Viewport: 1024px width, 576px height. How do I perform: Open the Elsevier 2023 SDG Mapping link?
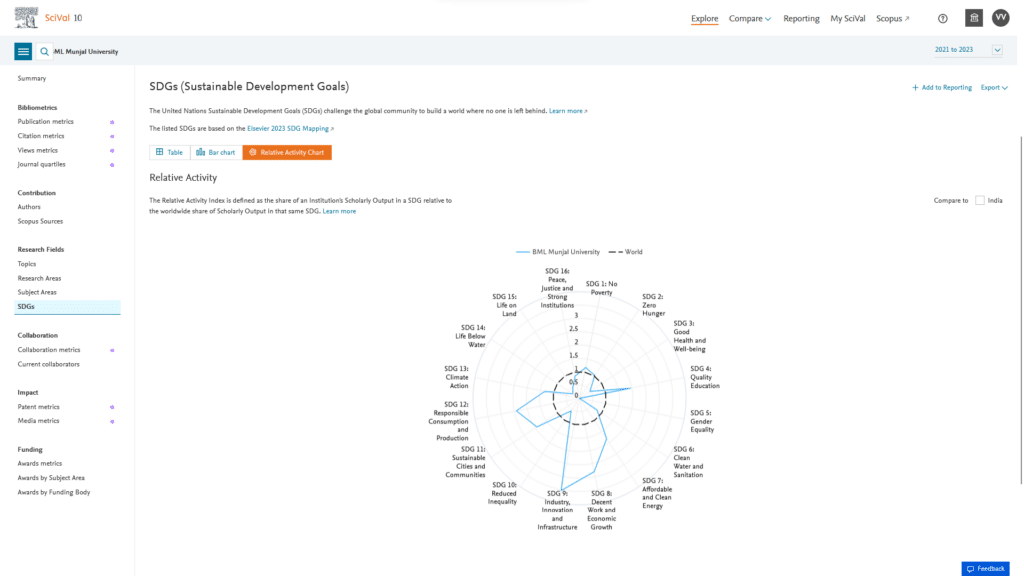coord(290,129)
